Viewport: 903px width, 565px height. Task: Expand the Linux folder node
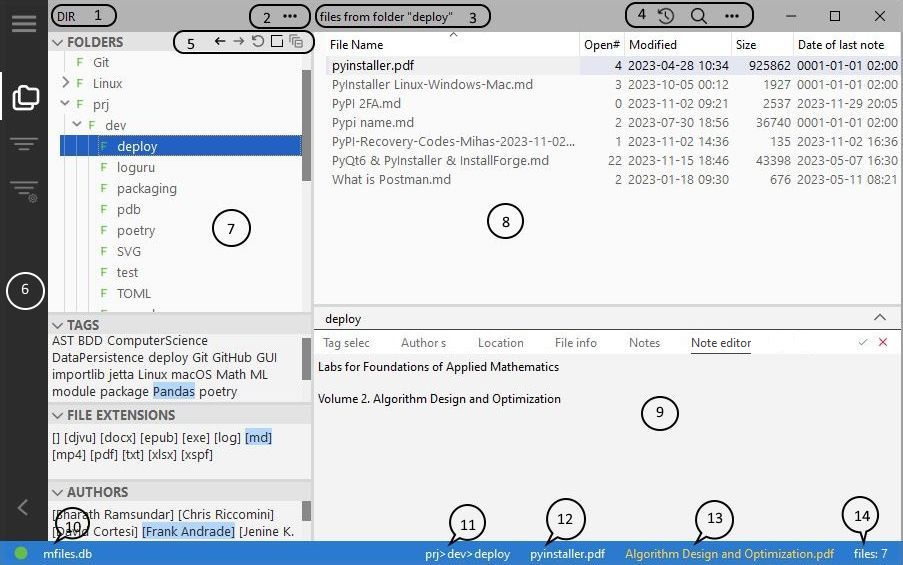pos(65,83)
